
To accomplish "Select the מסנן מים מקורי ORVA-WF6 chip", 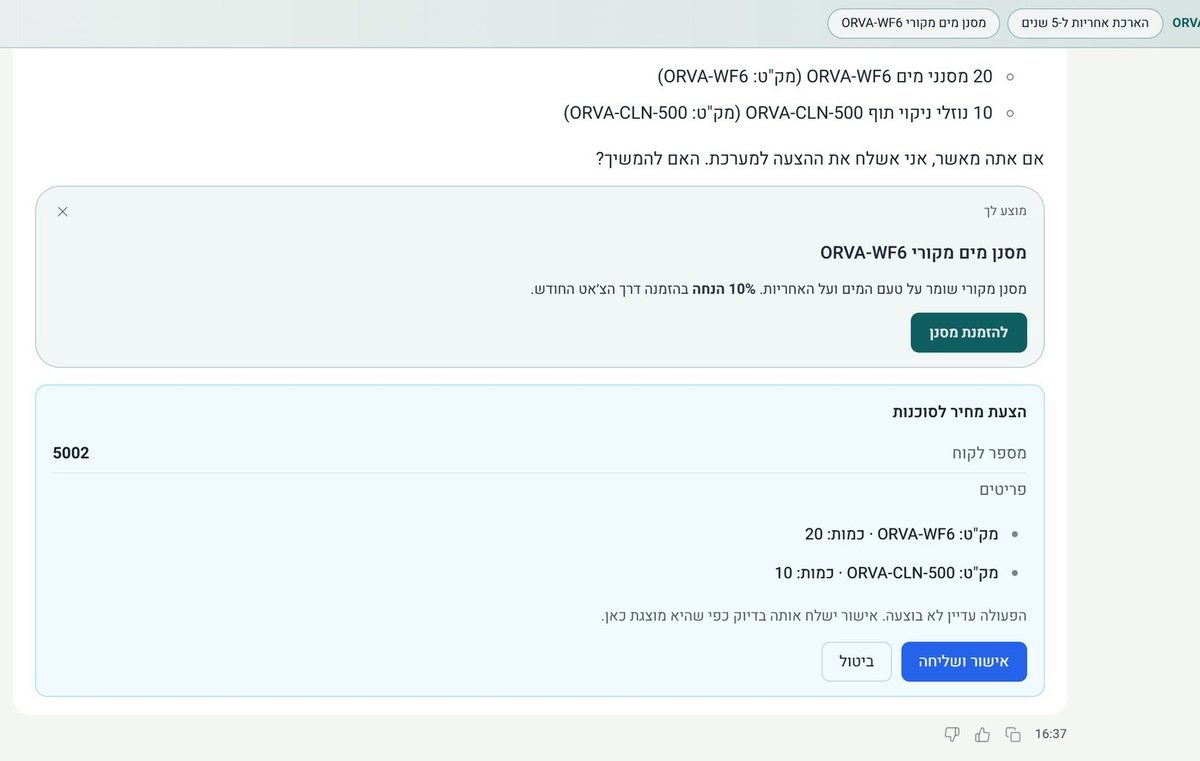I will coord(914,23).
